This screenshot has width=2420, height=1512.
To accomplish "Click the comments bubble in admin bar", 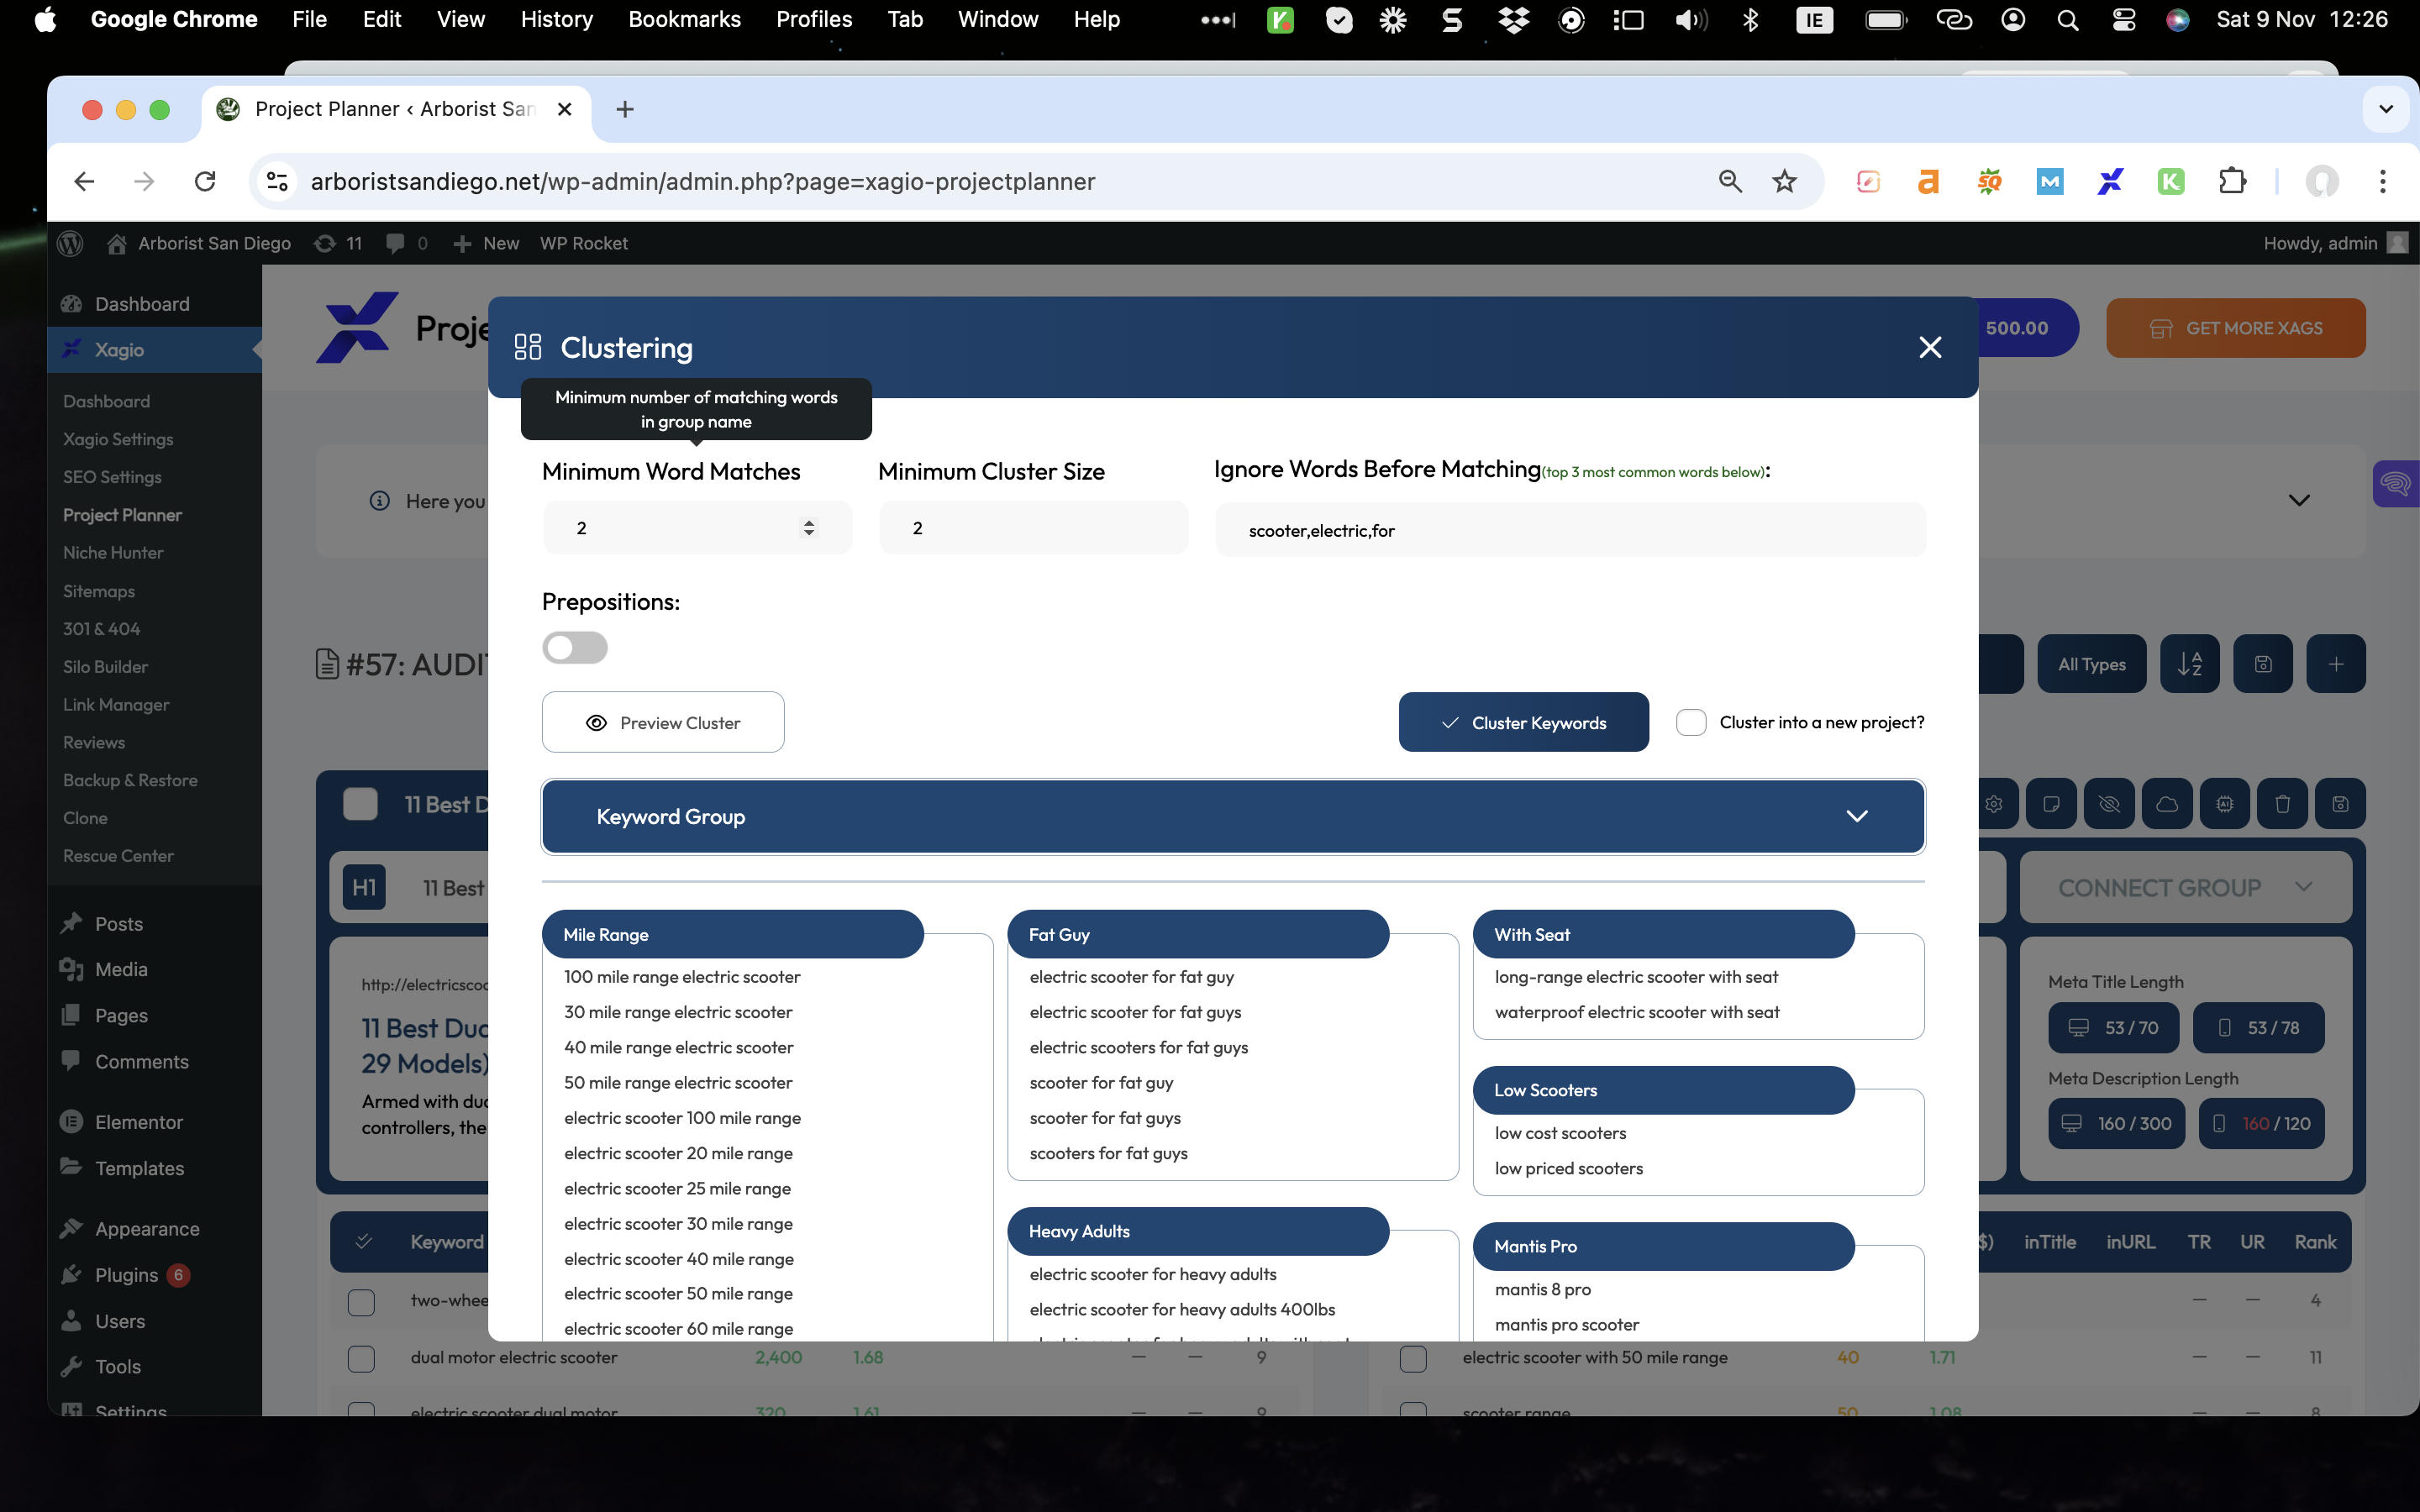I will tap(407, 243).
